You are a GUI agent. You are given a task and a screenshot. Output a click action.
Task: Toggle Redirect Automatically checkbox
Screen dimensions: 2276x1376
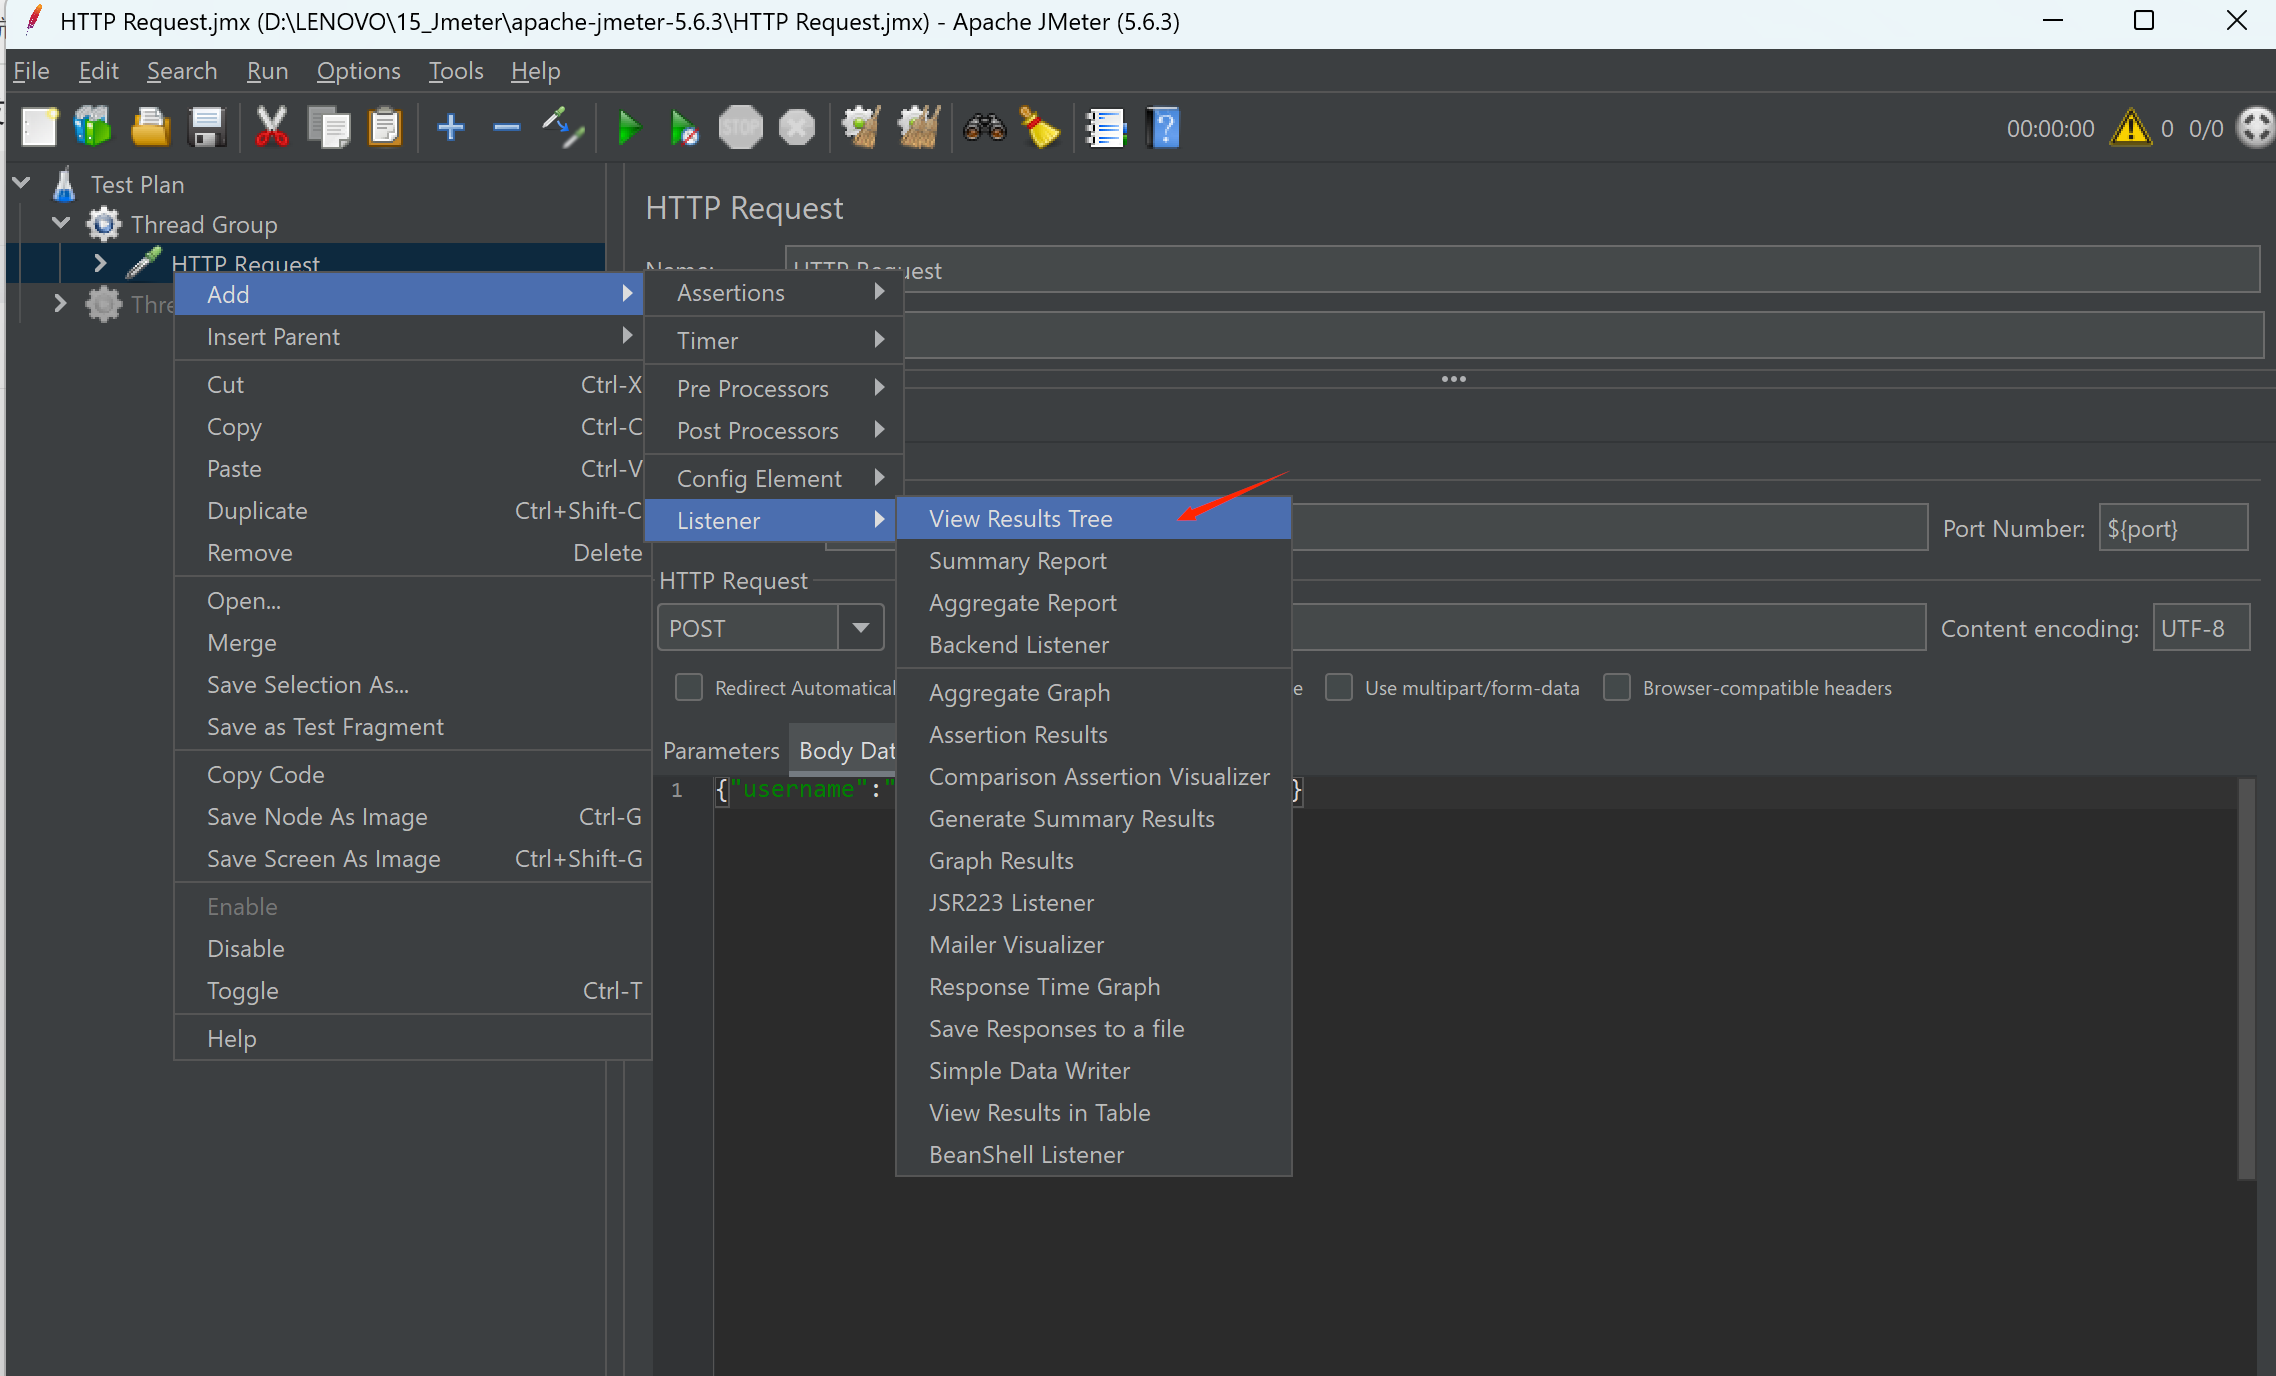tap(689, 687)
